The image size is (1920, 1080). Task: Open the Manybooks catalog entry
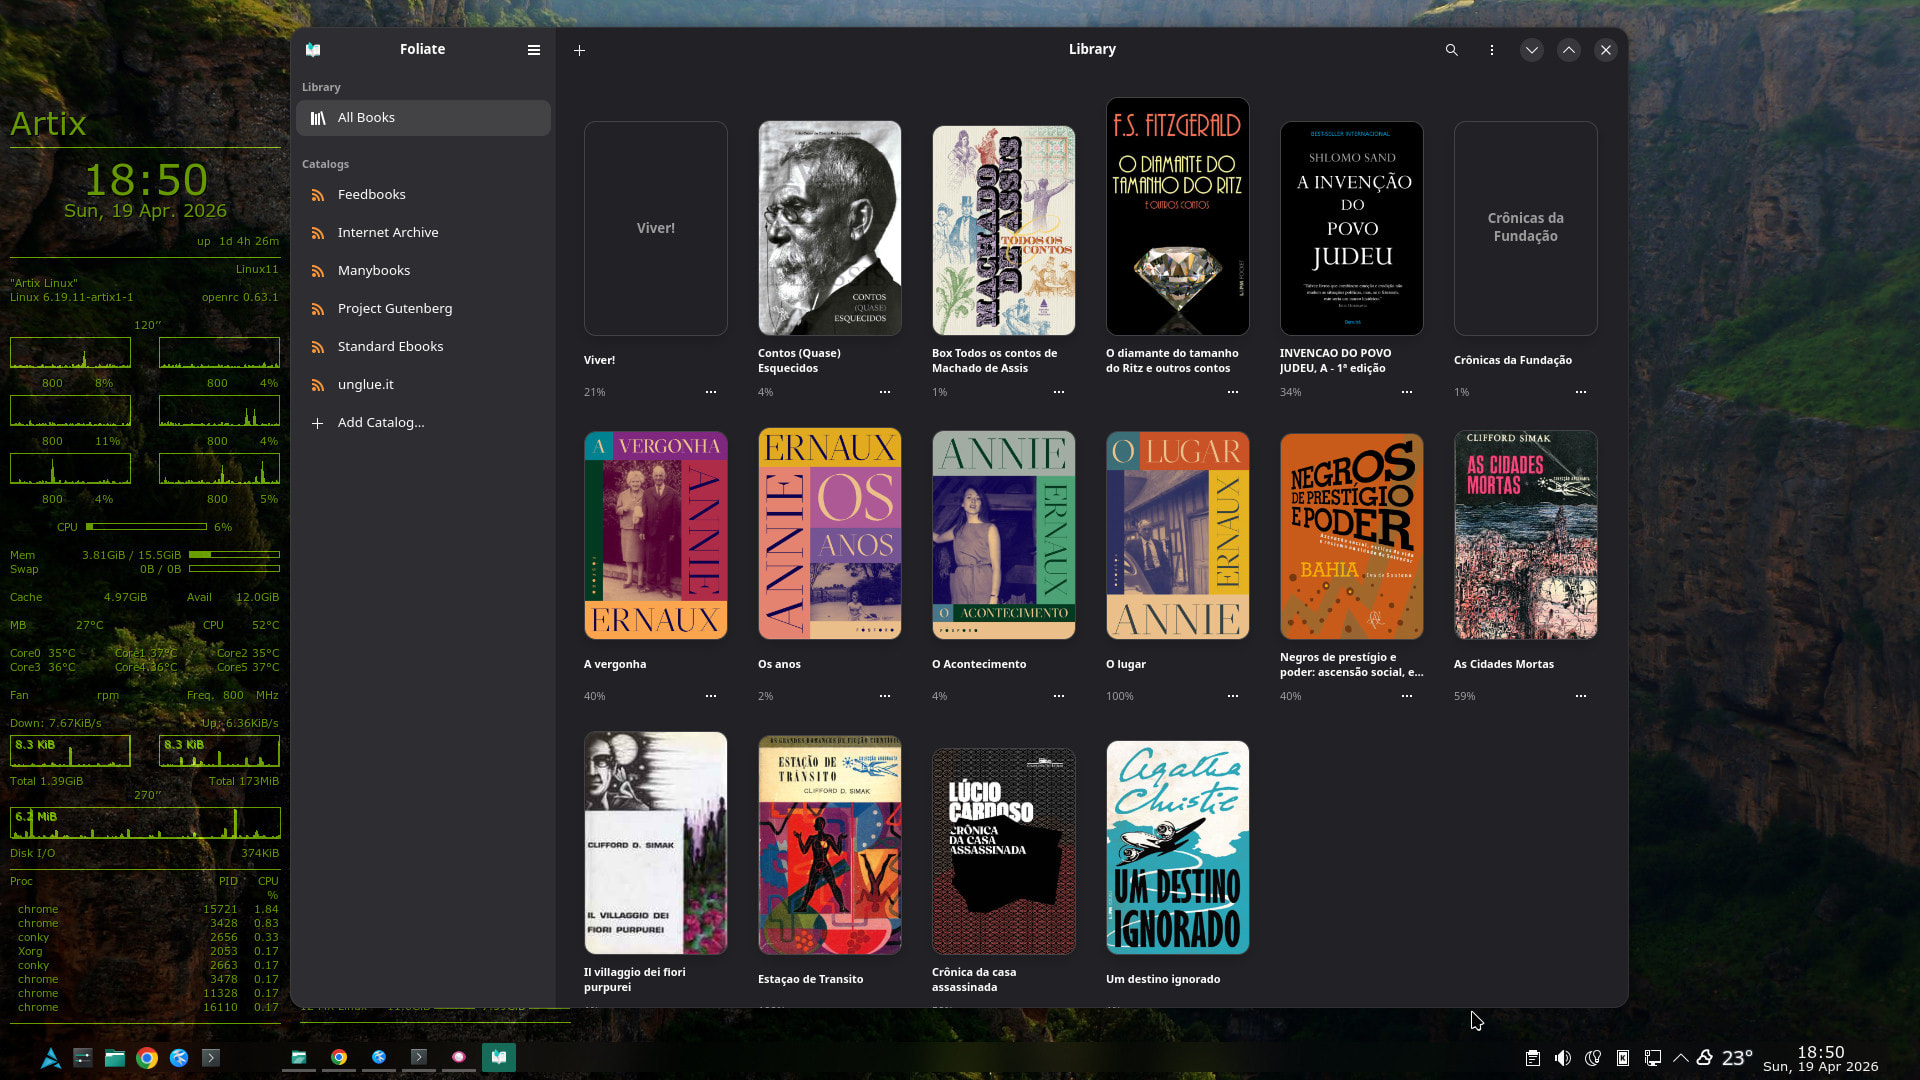[373, 270]
